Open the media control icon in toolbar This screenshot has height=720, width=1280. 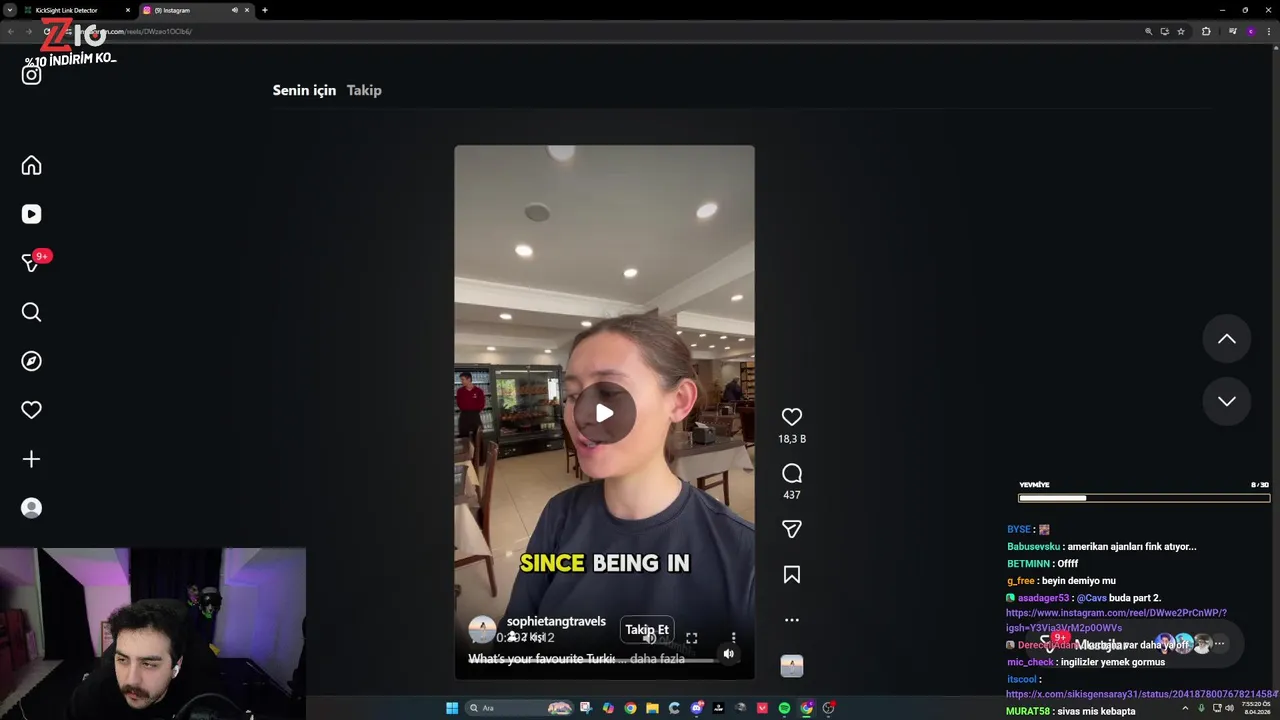click(1232, 31)
